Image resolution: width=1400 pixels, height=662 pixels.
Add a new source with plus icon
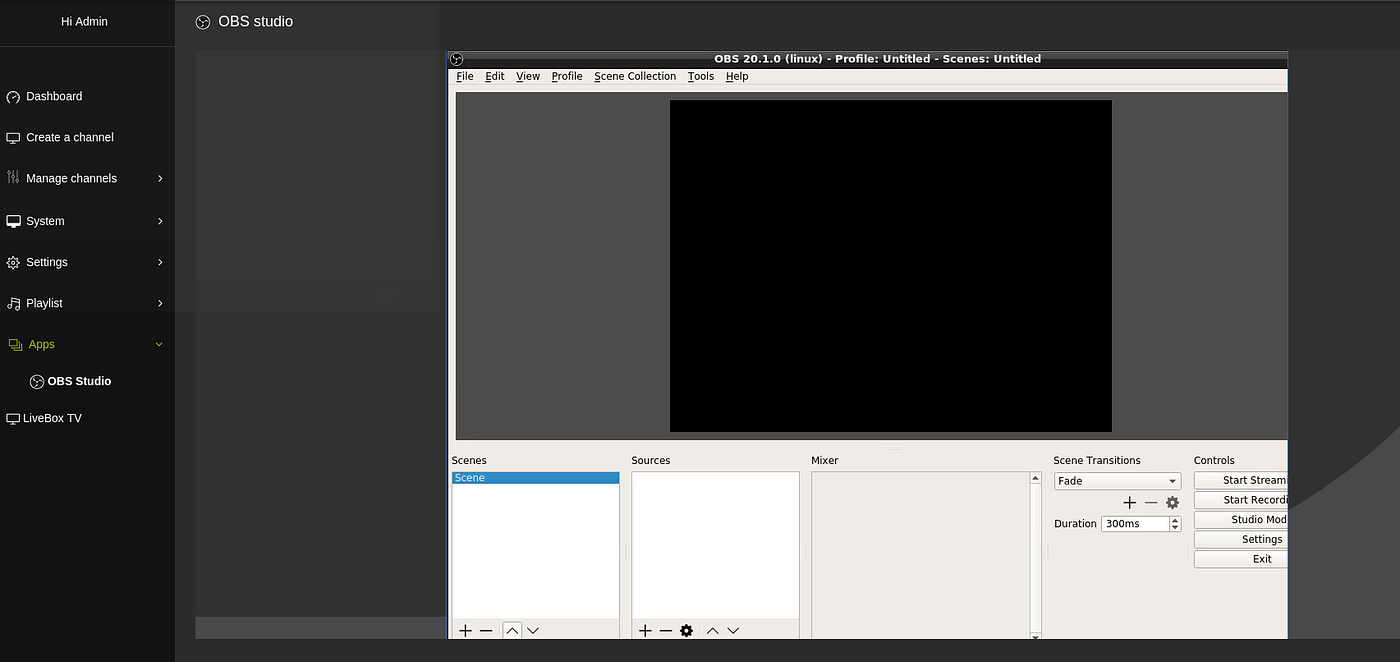pyautogui.click(x=645, y=631)
